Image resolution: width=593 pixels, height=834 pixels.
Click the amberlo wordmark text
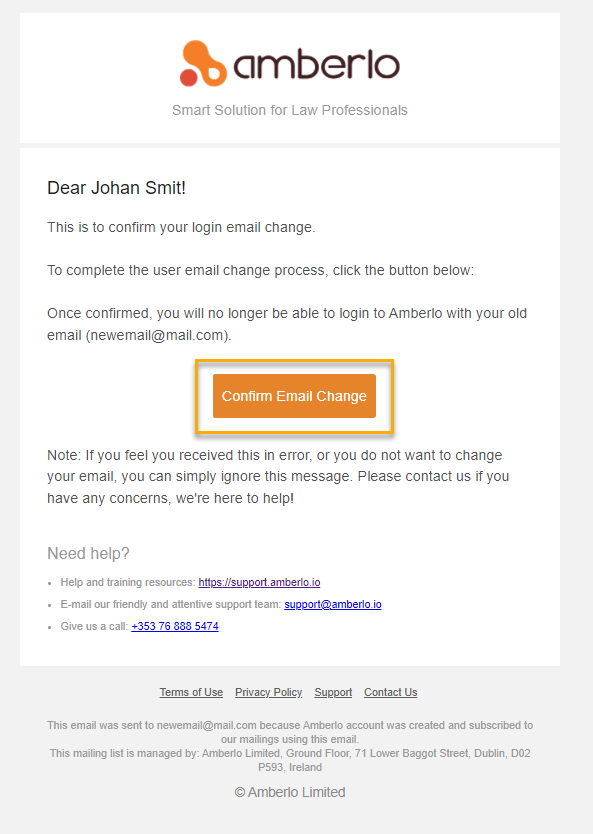pos(316,65)
